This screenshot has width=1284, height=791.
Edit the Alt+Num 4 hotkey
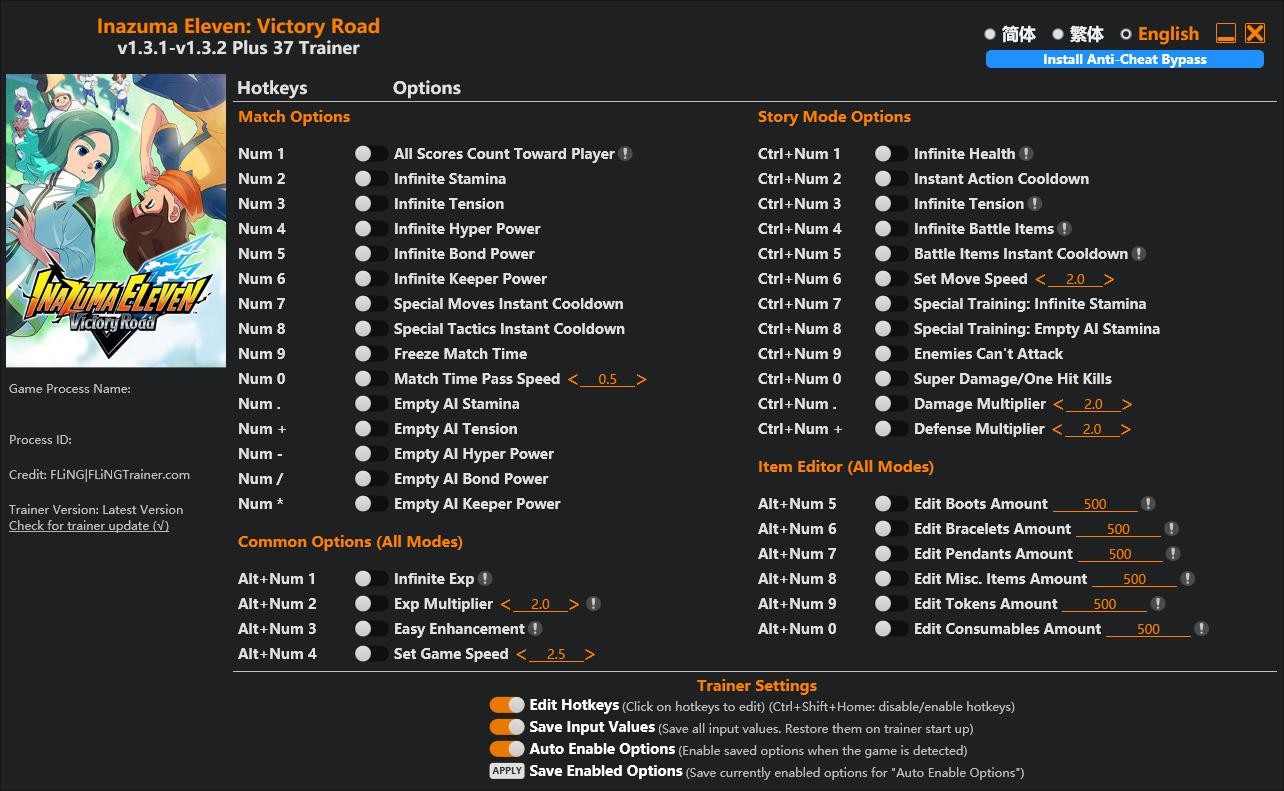pyautogui.click(x=277, y=654)
